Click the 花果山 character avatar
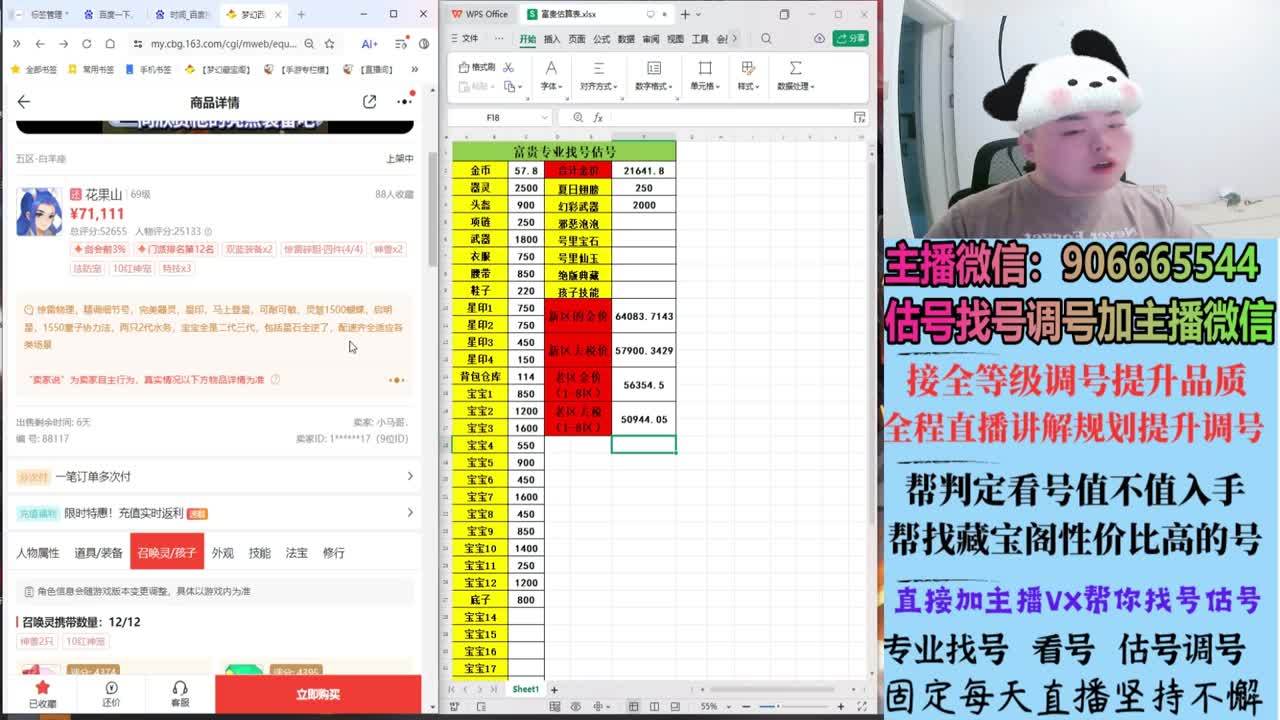1280x720 pixels. point(39,211)
